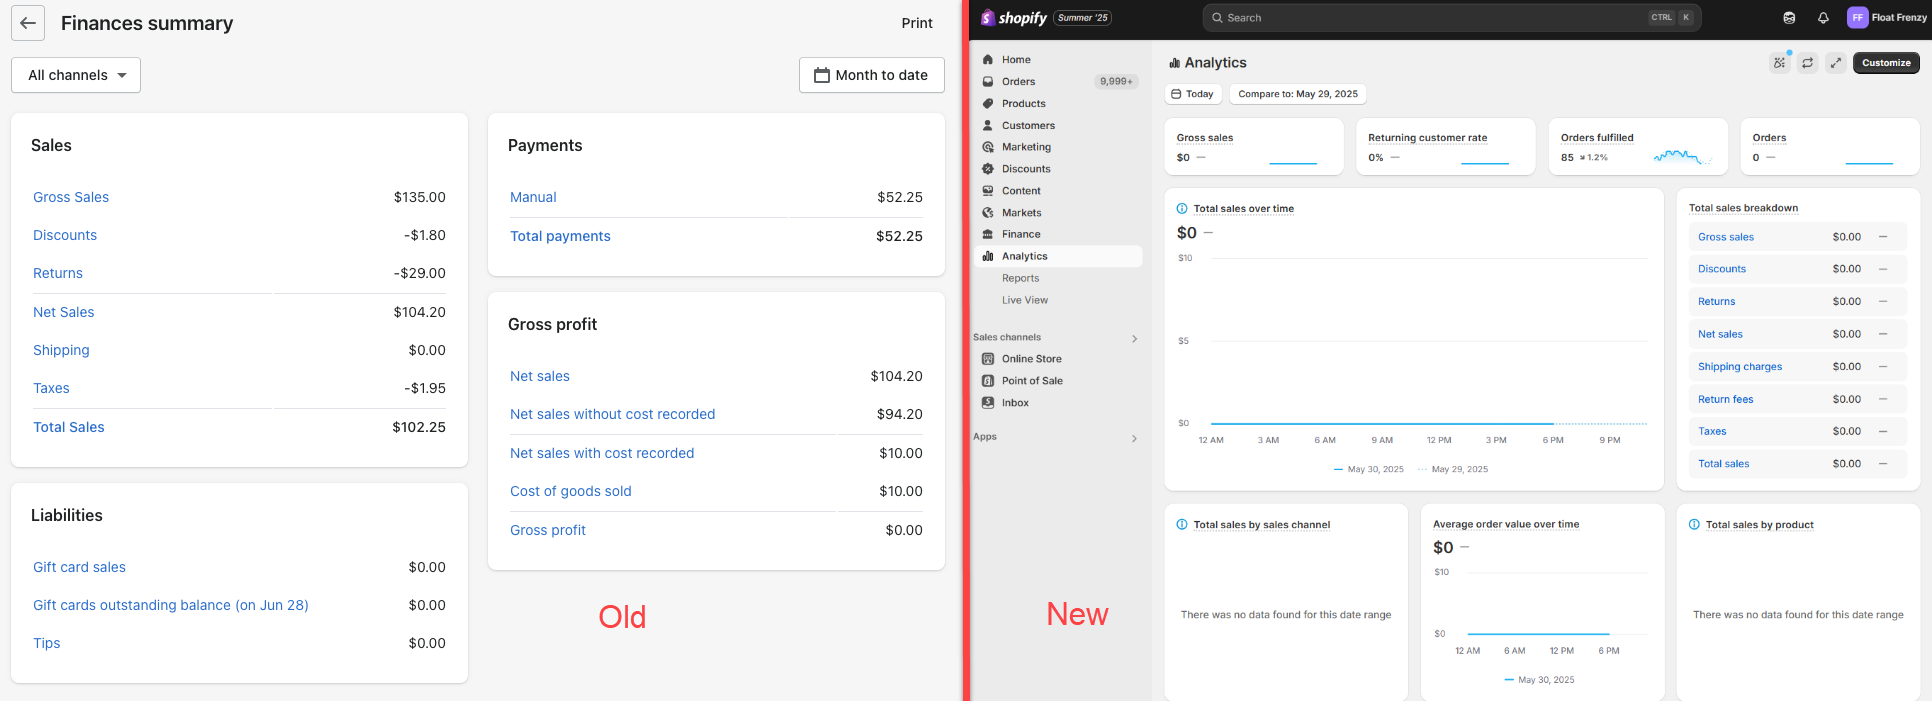Expand Analytics to fullscreen with the arrows icon
Viewport: 1932px width, 701px height.
(x=1835, y=63)
